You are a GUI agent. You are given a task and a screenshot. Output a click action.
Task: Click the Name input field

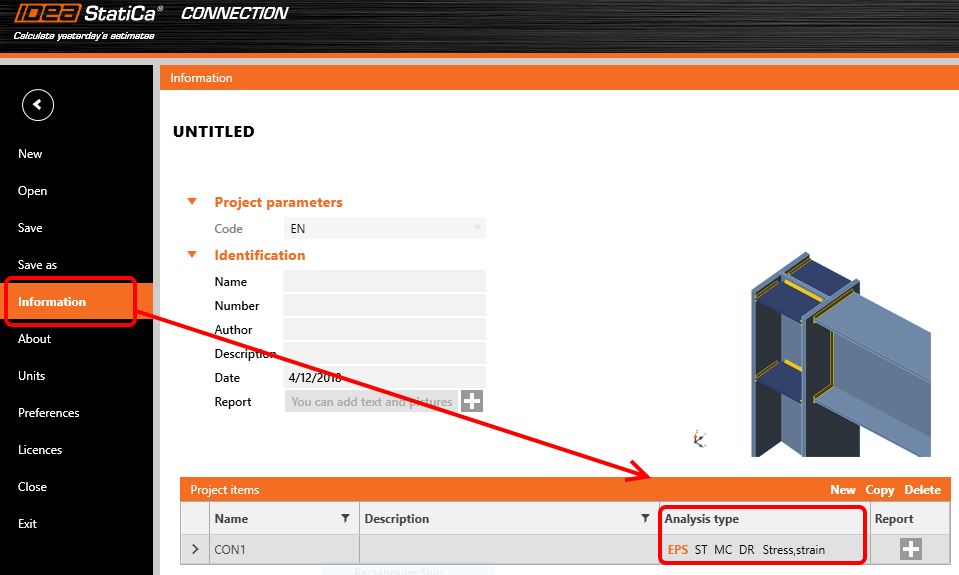pyautogui.click(x=385, y=281)
